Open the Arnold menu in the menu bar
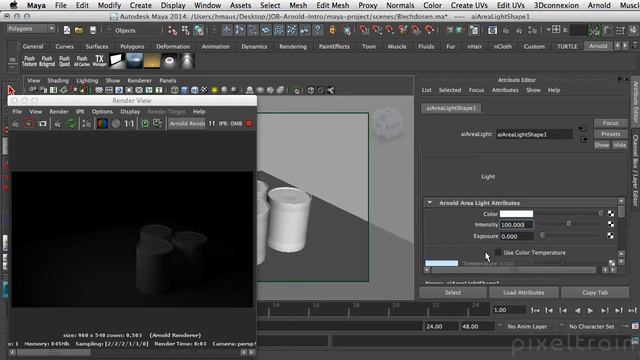 coord(599,5)
